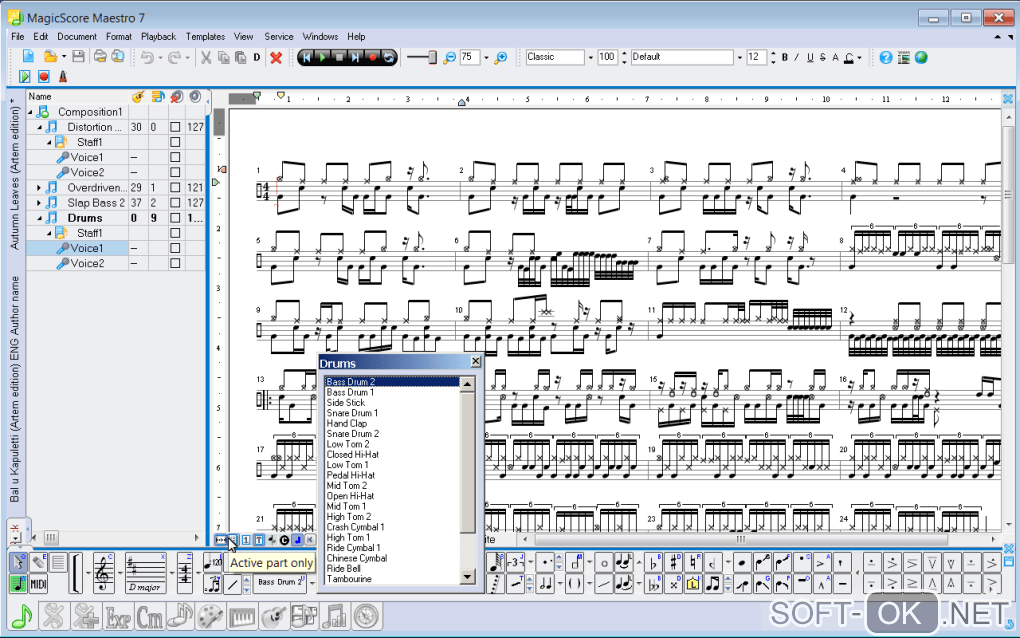The height and width of the screenshot is (638, 1020).
Task: Rewind playback to the start
Action: (306, 57)
